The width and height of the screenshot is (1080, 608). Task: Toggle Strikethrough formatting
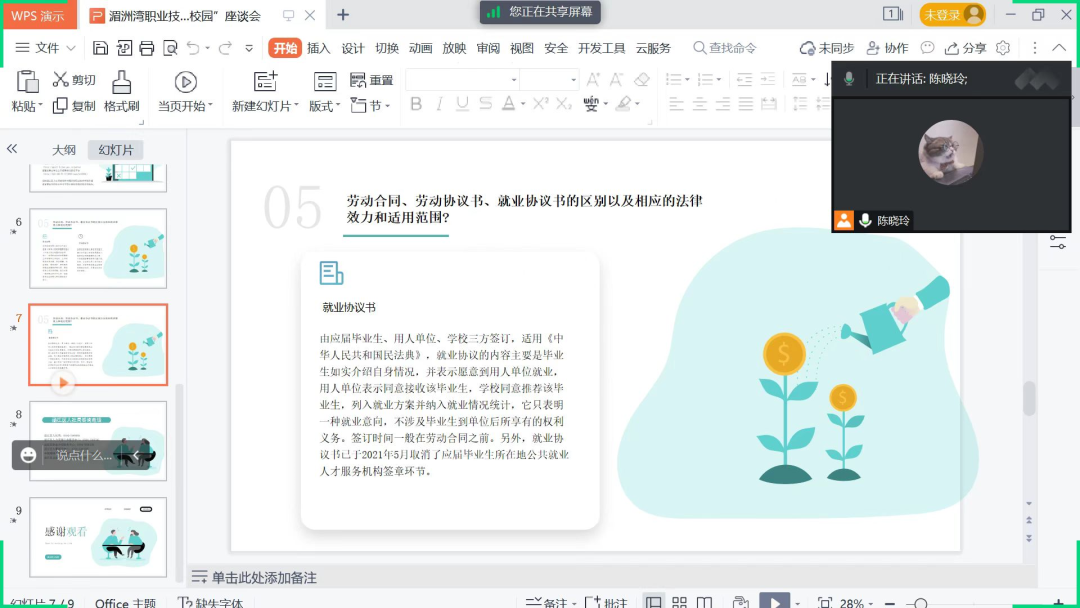pyautogui.click(x=486, y=104)
